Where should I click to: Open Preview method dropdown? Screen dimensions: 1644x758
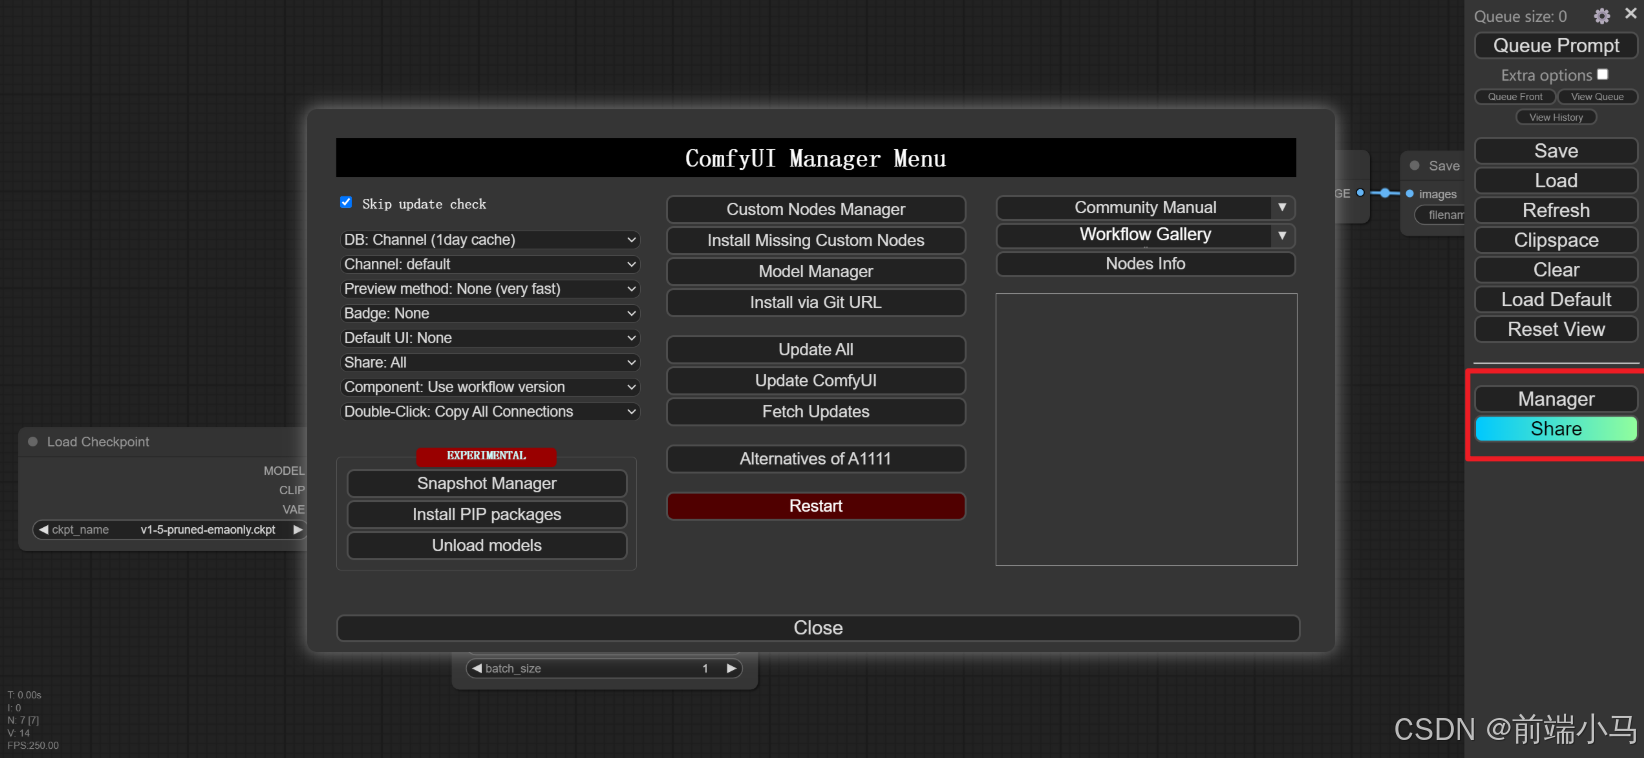(490, 289)
